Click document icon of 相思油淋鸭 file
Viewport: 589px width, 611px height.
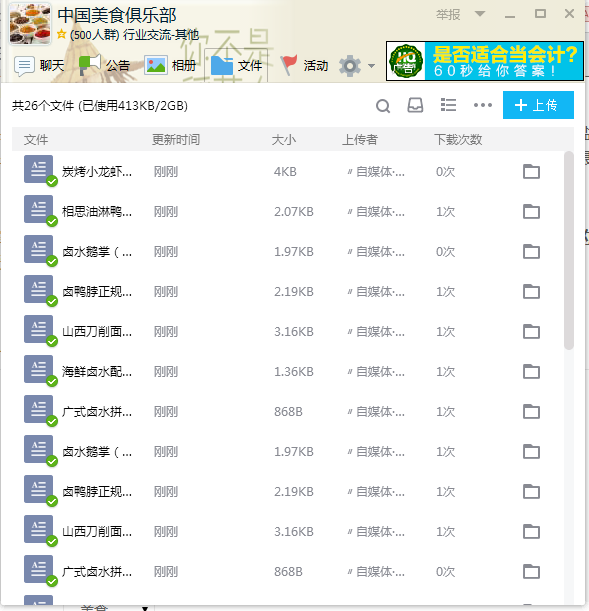tap(39, 210)
